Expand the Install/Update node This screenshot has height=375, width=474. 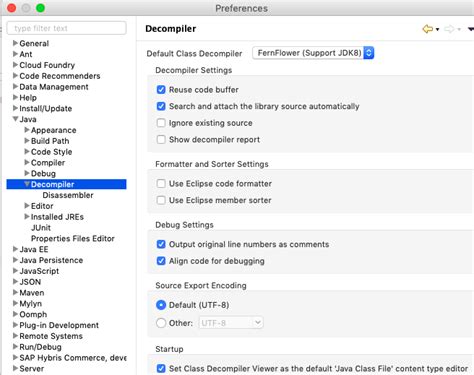click(x=15, y=108)
